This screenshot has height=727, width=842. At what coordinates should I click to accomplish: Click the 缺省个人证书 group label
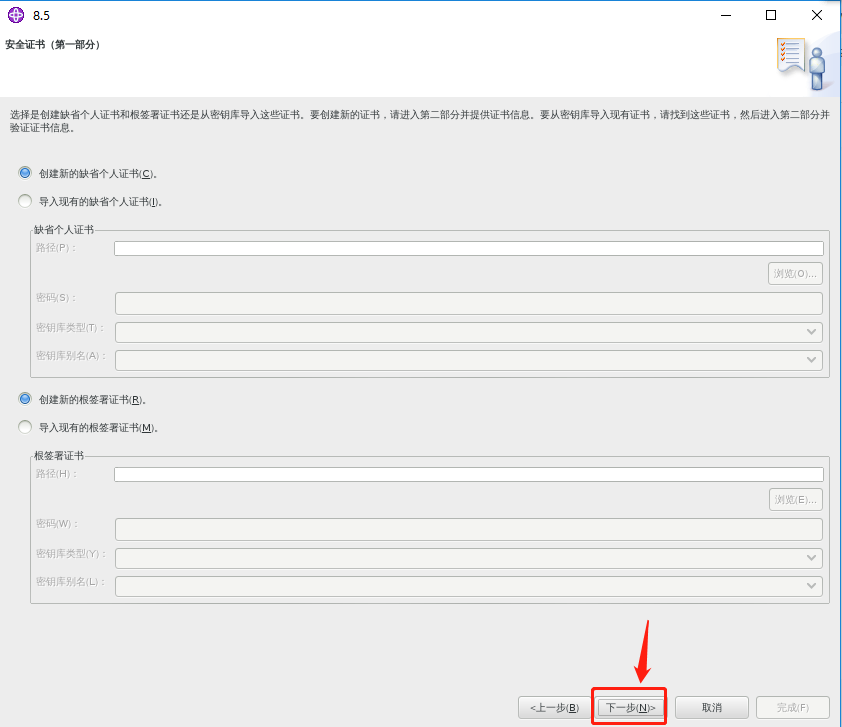[x=64, y=230]
